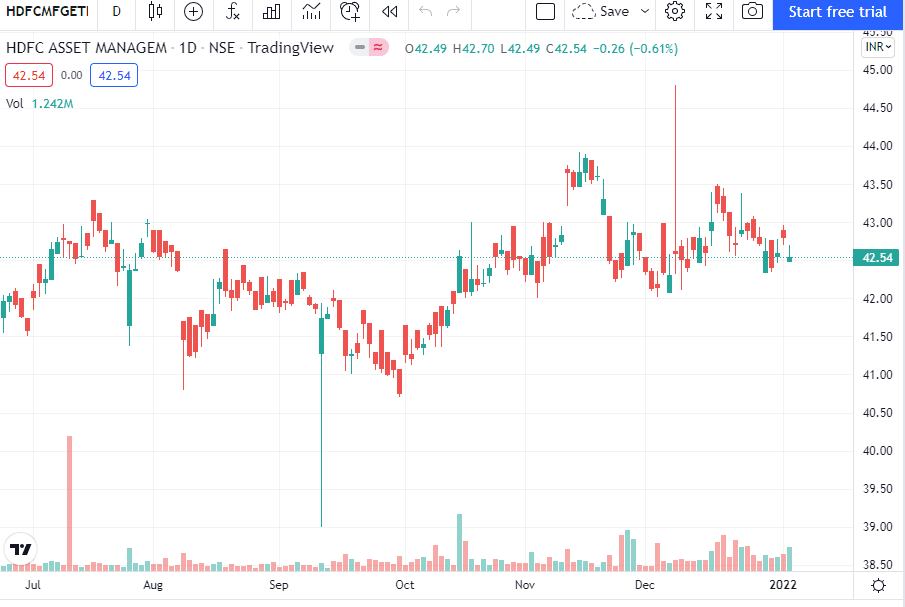Click Start free trial button
The image size is (905, 607).
(x=838, y=12)
